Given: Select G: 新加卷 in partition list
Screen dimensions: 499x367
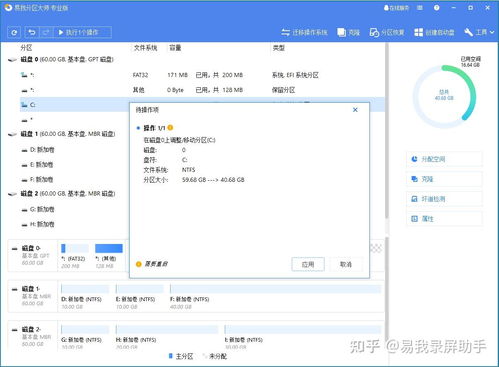Looking at the screenshot, I should 74,209.
